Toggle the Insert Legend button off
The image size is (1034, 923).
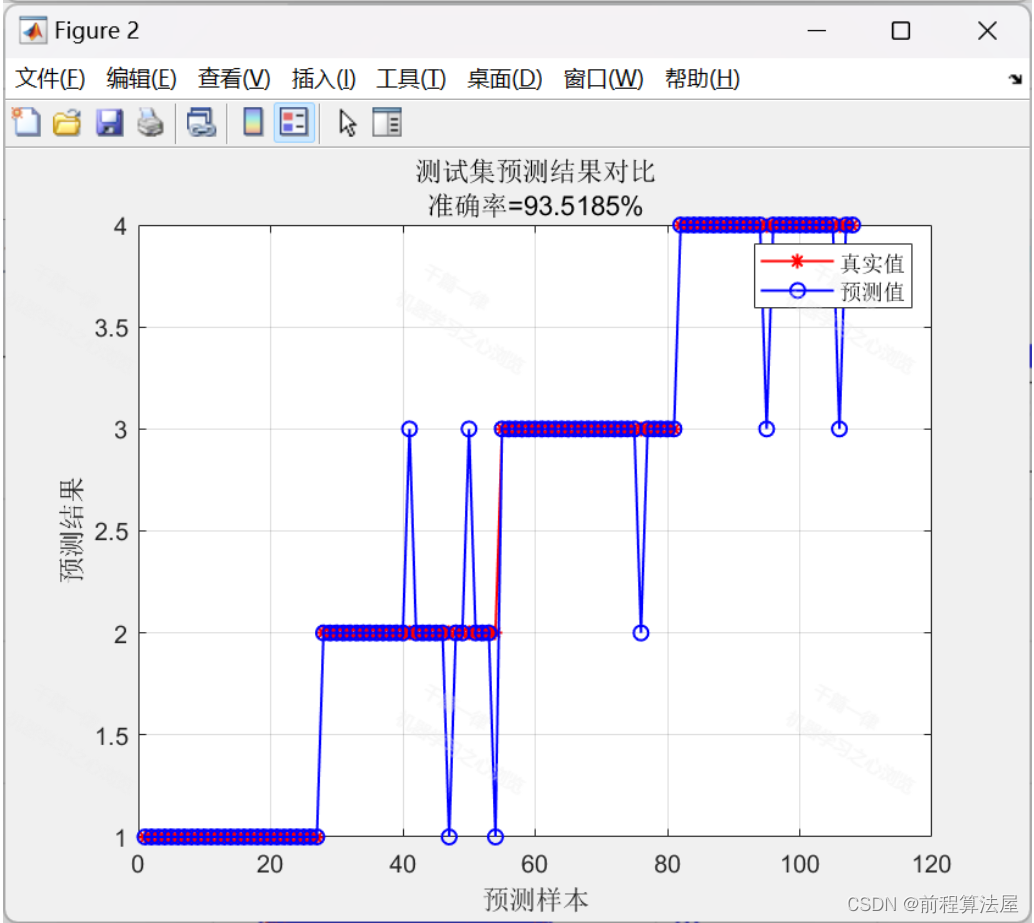tap(293, 121)
